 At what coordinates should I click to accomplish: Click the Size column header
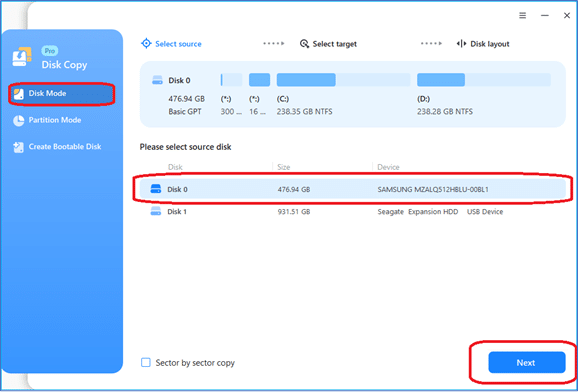click(284, 167)
